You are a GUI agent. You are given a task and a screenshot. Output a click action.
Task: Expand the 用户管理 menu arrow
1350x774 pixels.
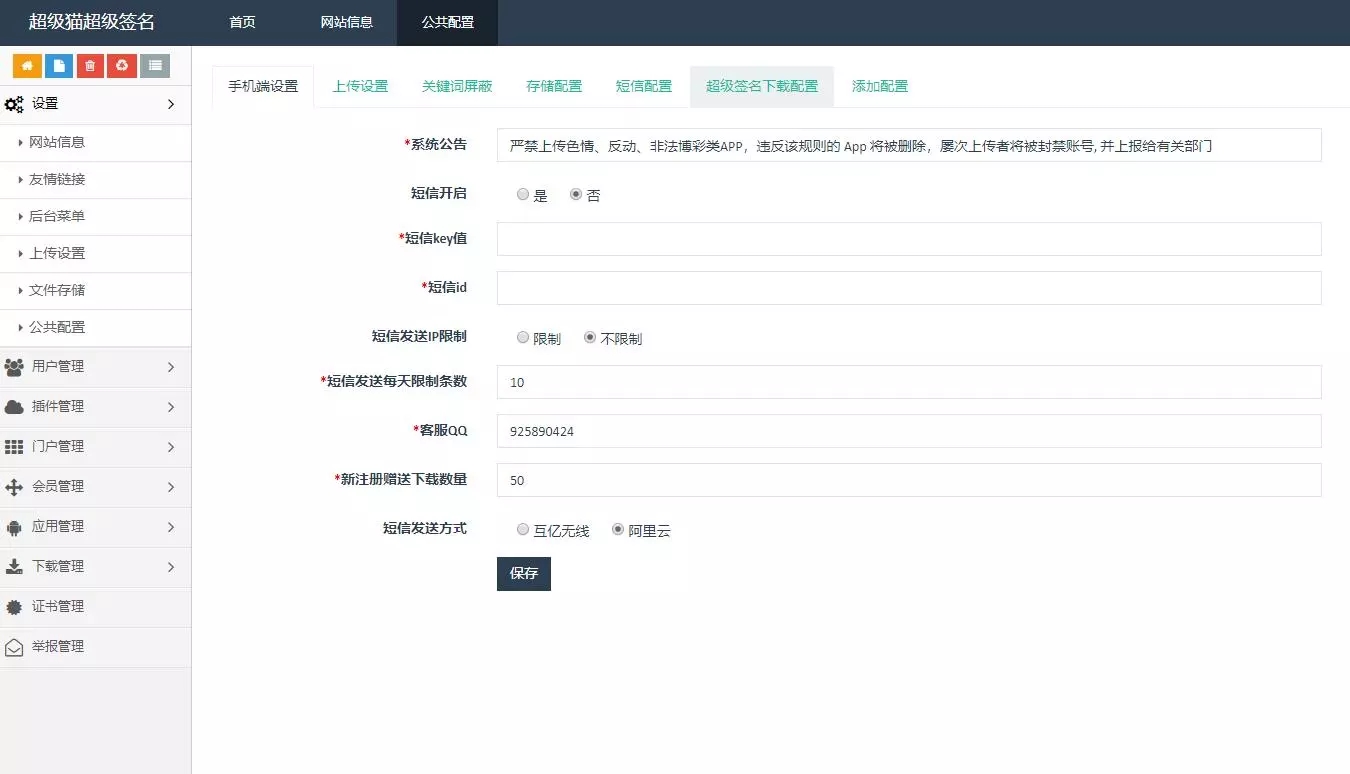point(171,367)
